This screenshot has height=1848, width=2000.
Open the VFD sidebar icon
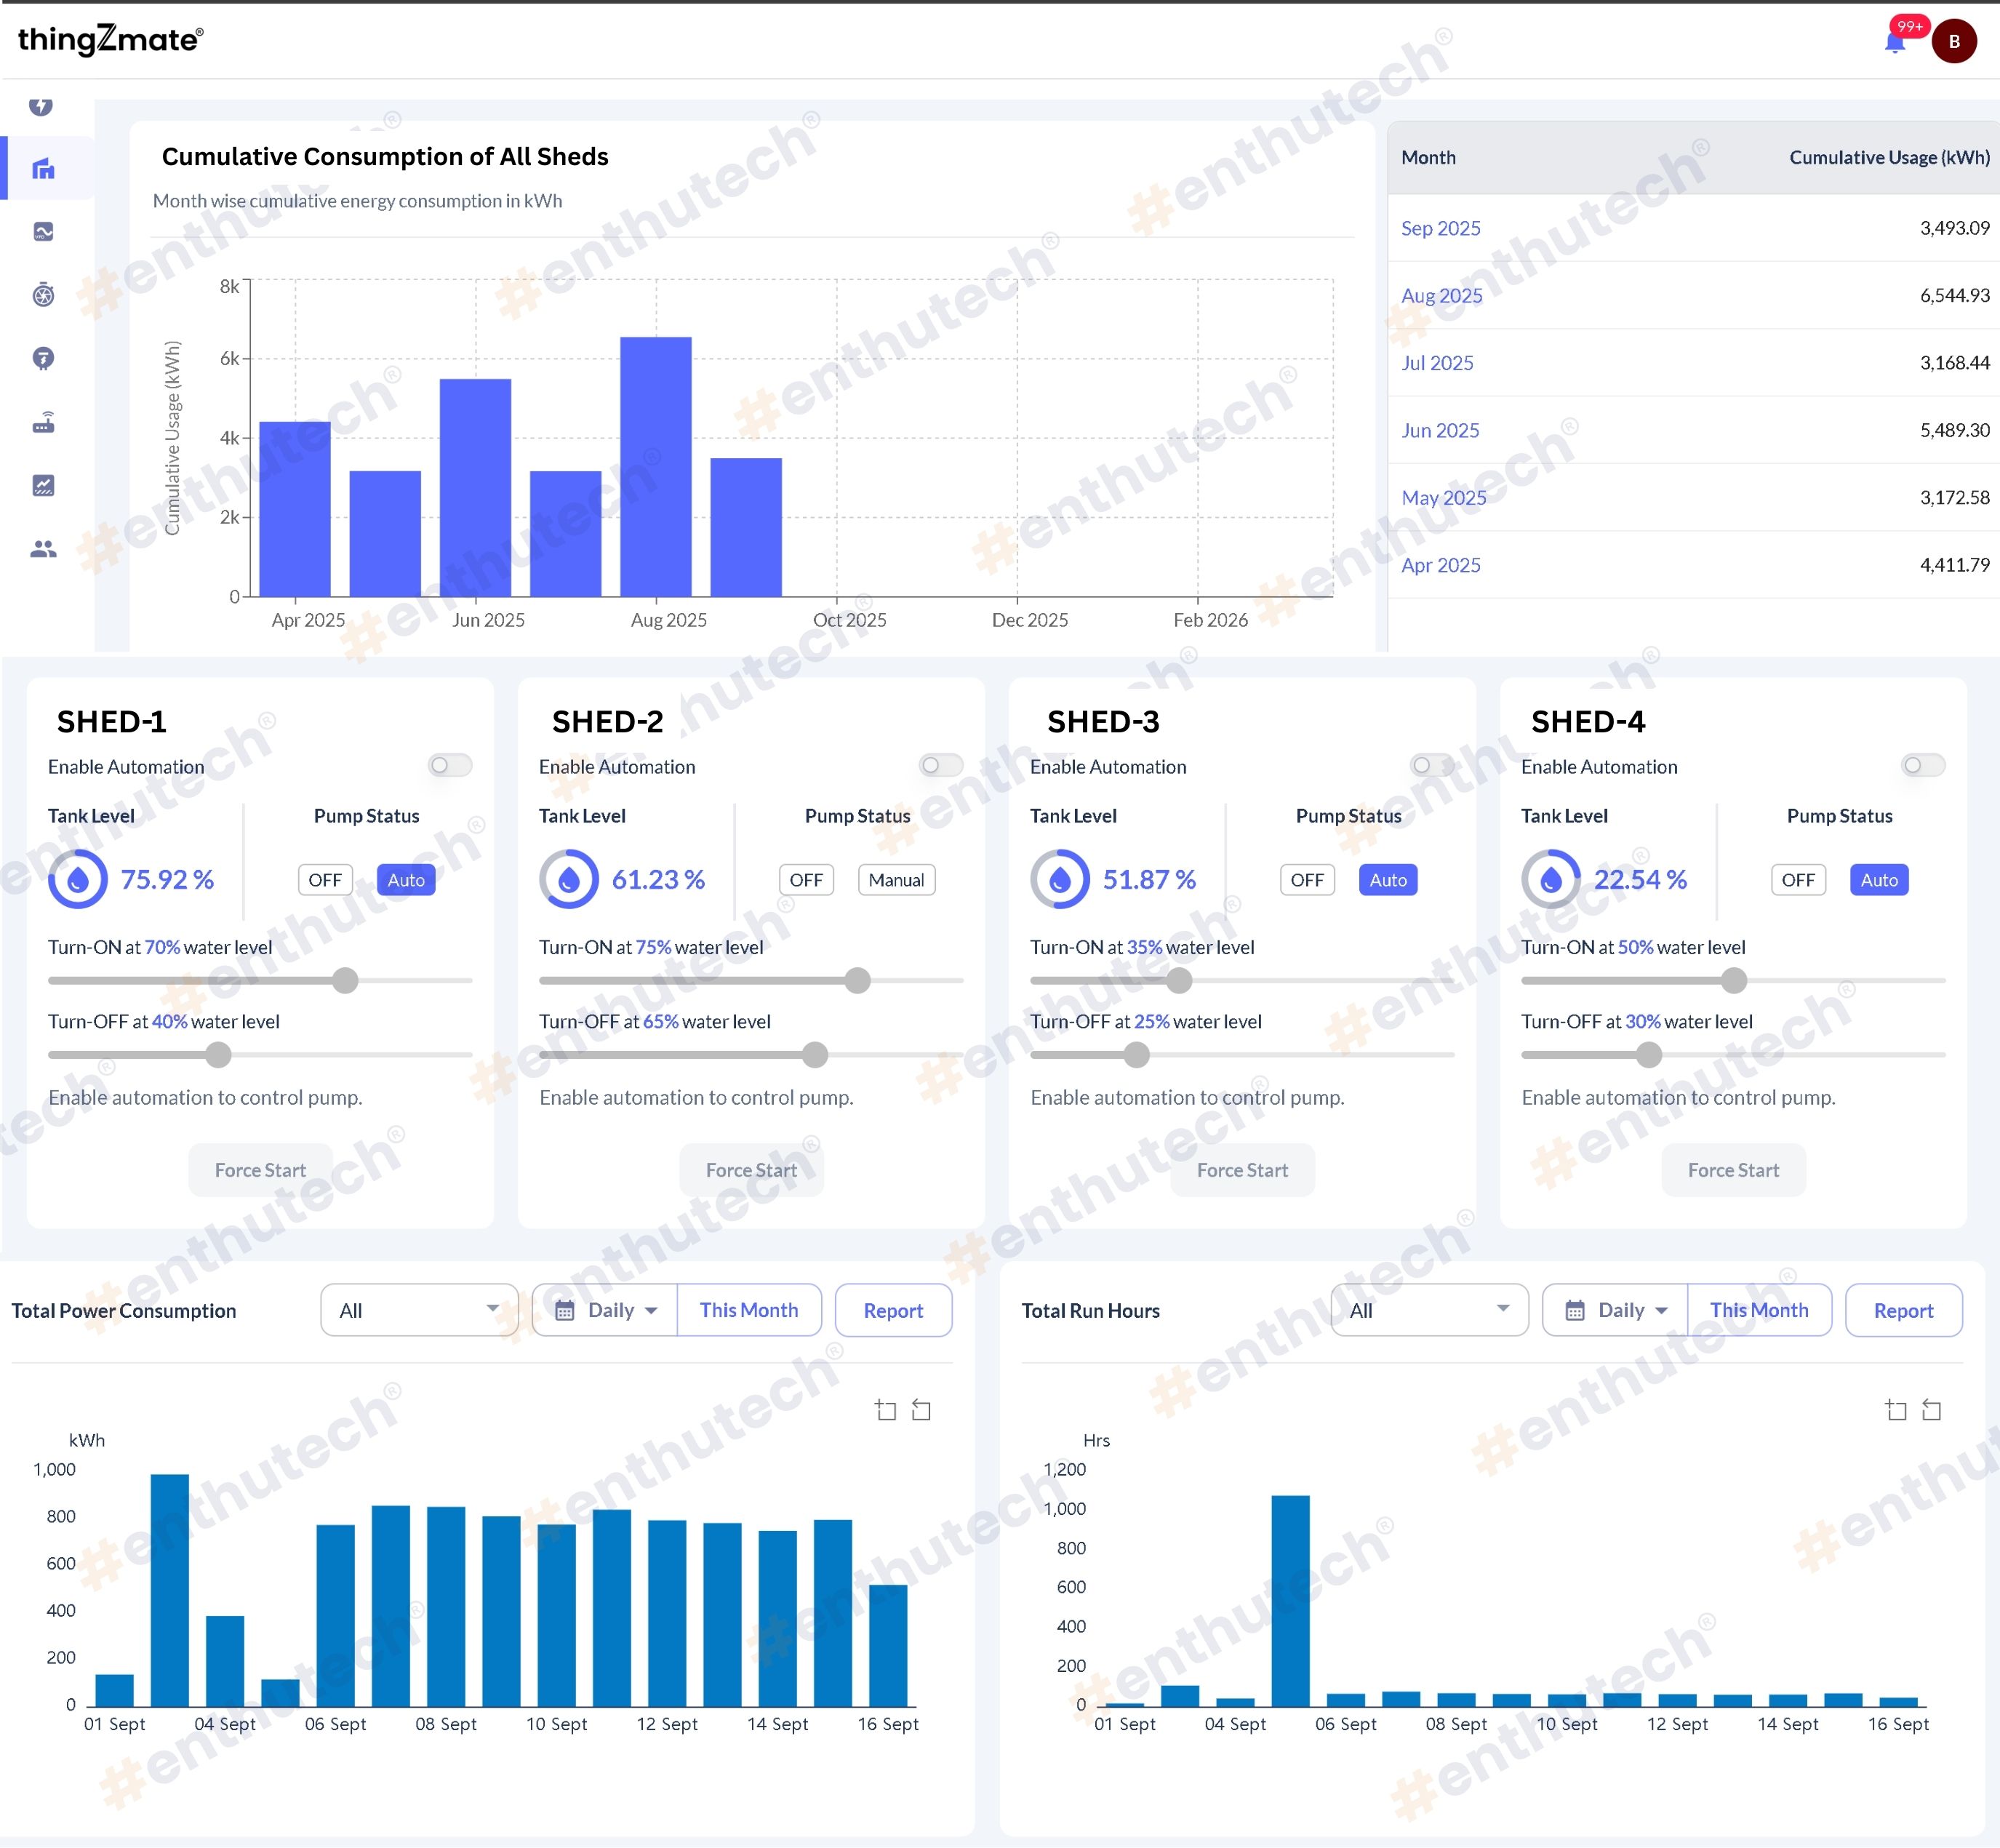(43, 232)
